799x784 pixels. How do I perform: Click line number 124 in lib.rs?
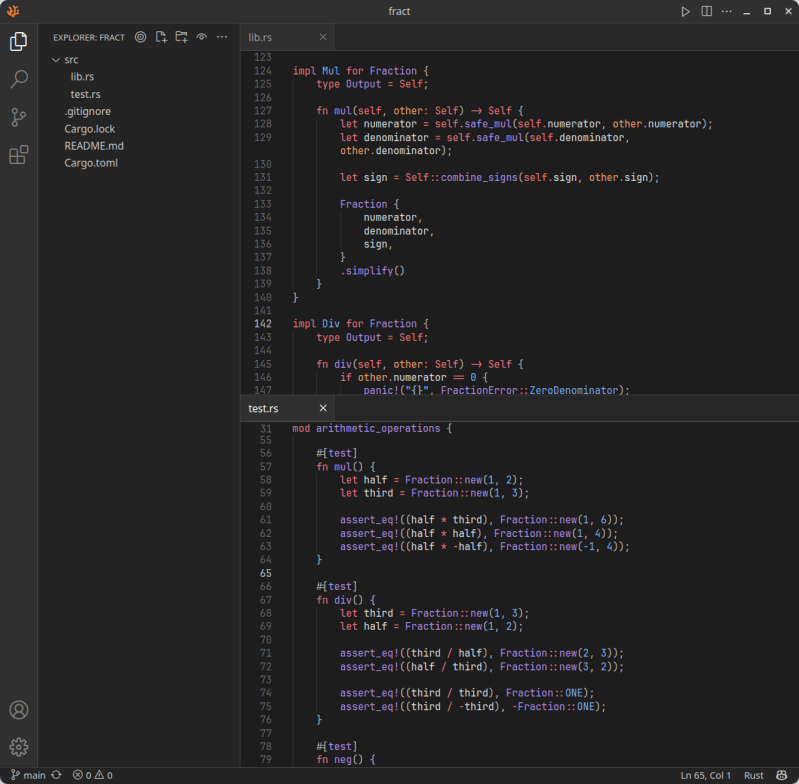(262, 71)
